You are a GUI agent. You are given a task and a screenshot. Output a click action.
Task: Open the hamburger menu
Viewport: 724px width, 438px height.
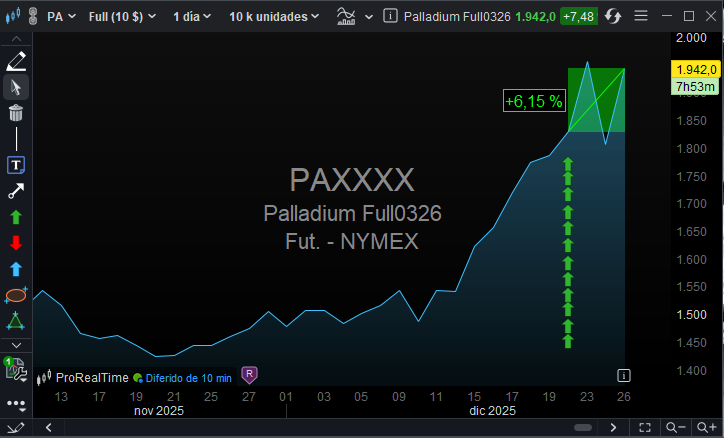pos(641,16)
